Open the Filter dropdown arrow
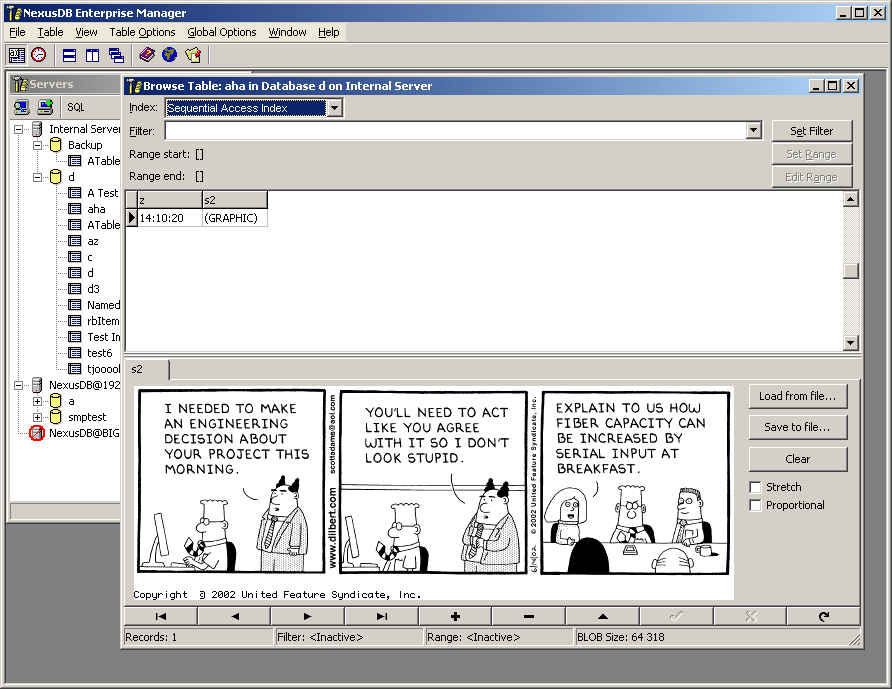892x689 pixels. [753, 130]
